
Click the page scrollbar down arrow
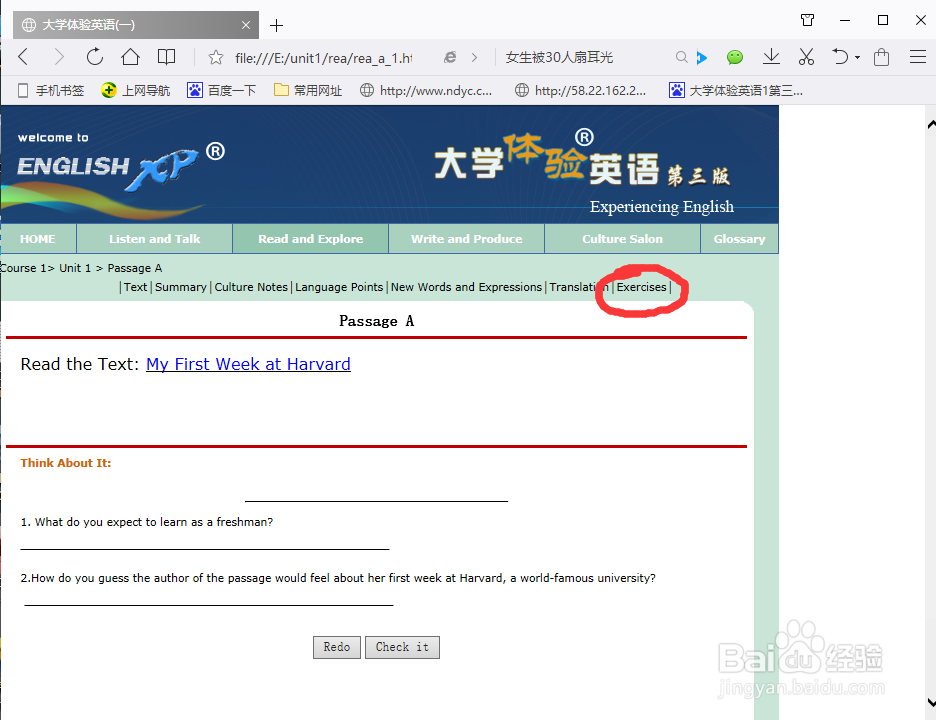point(931,702)
